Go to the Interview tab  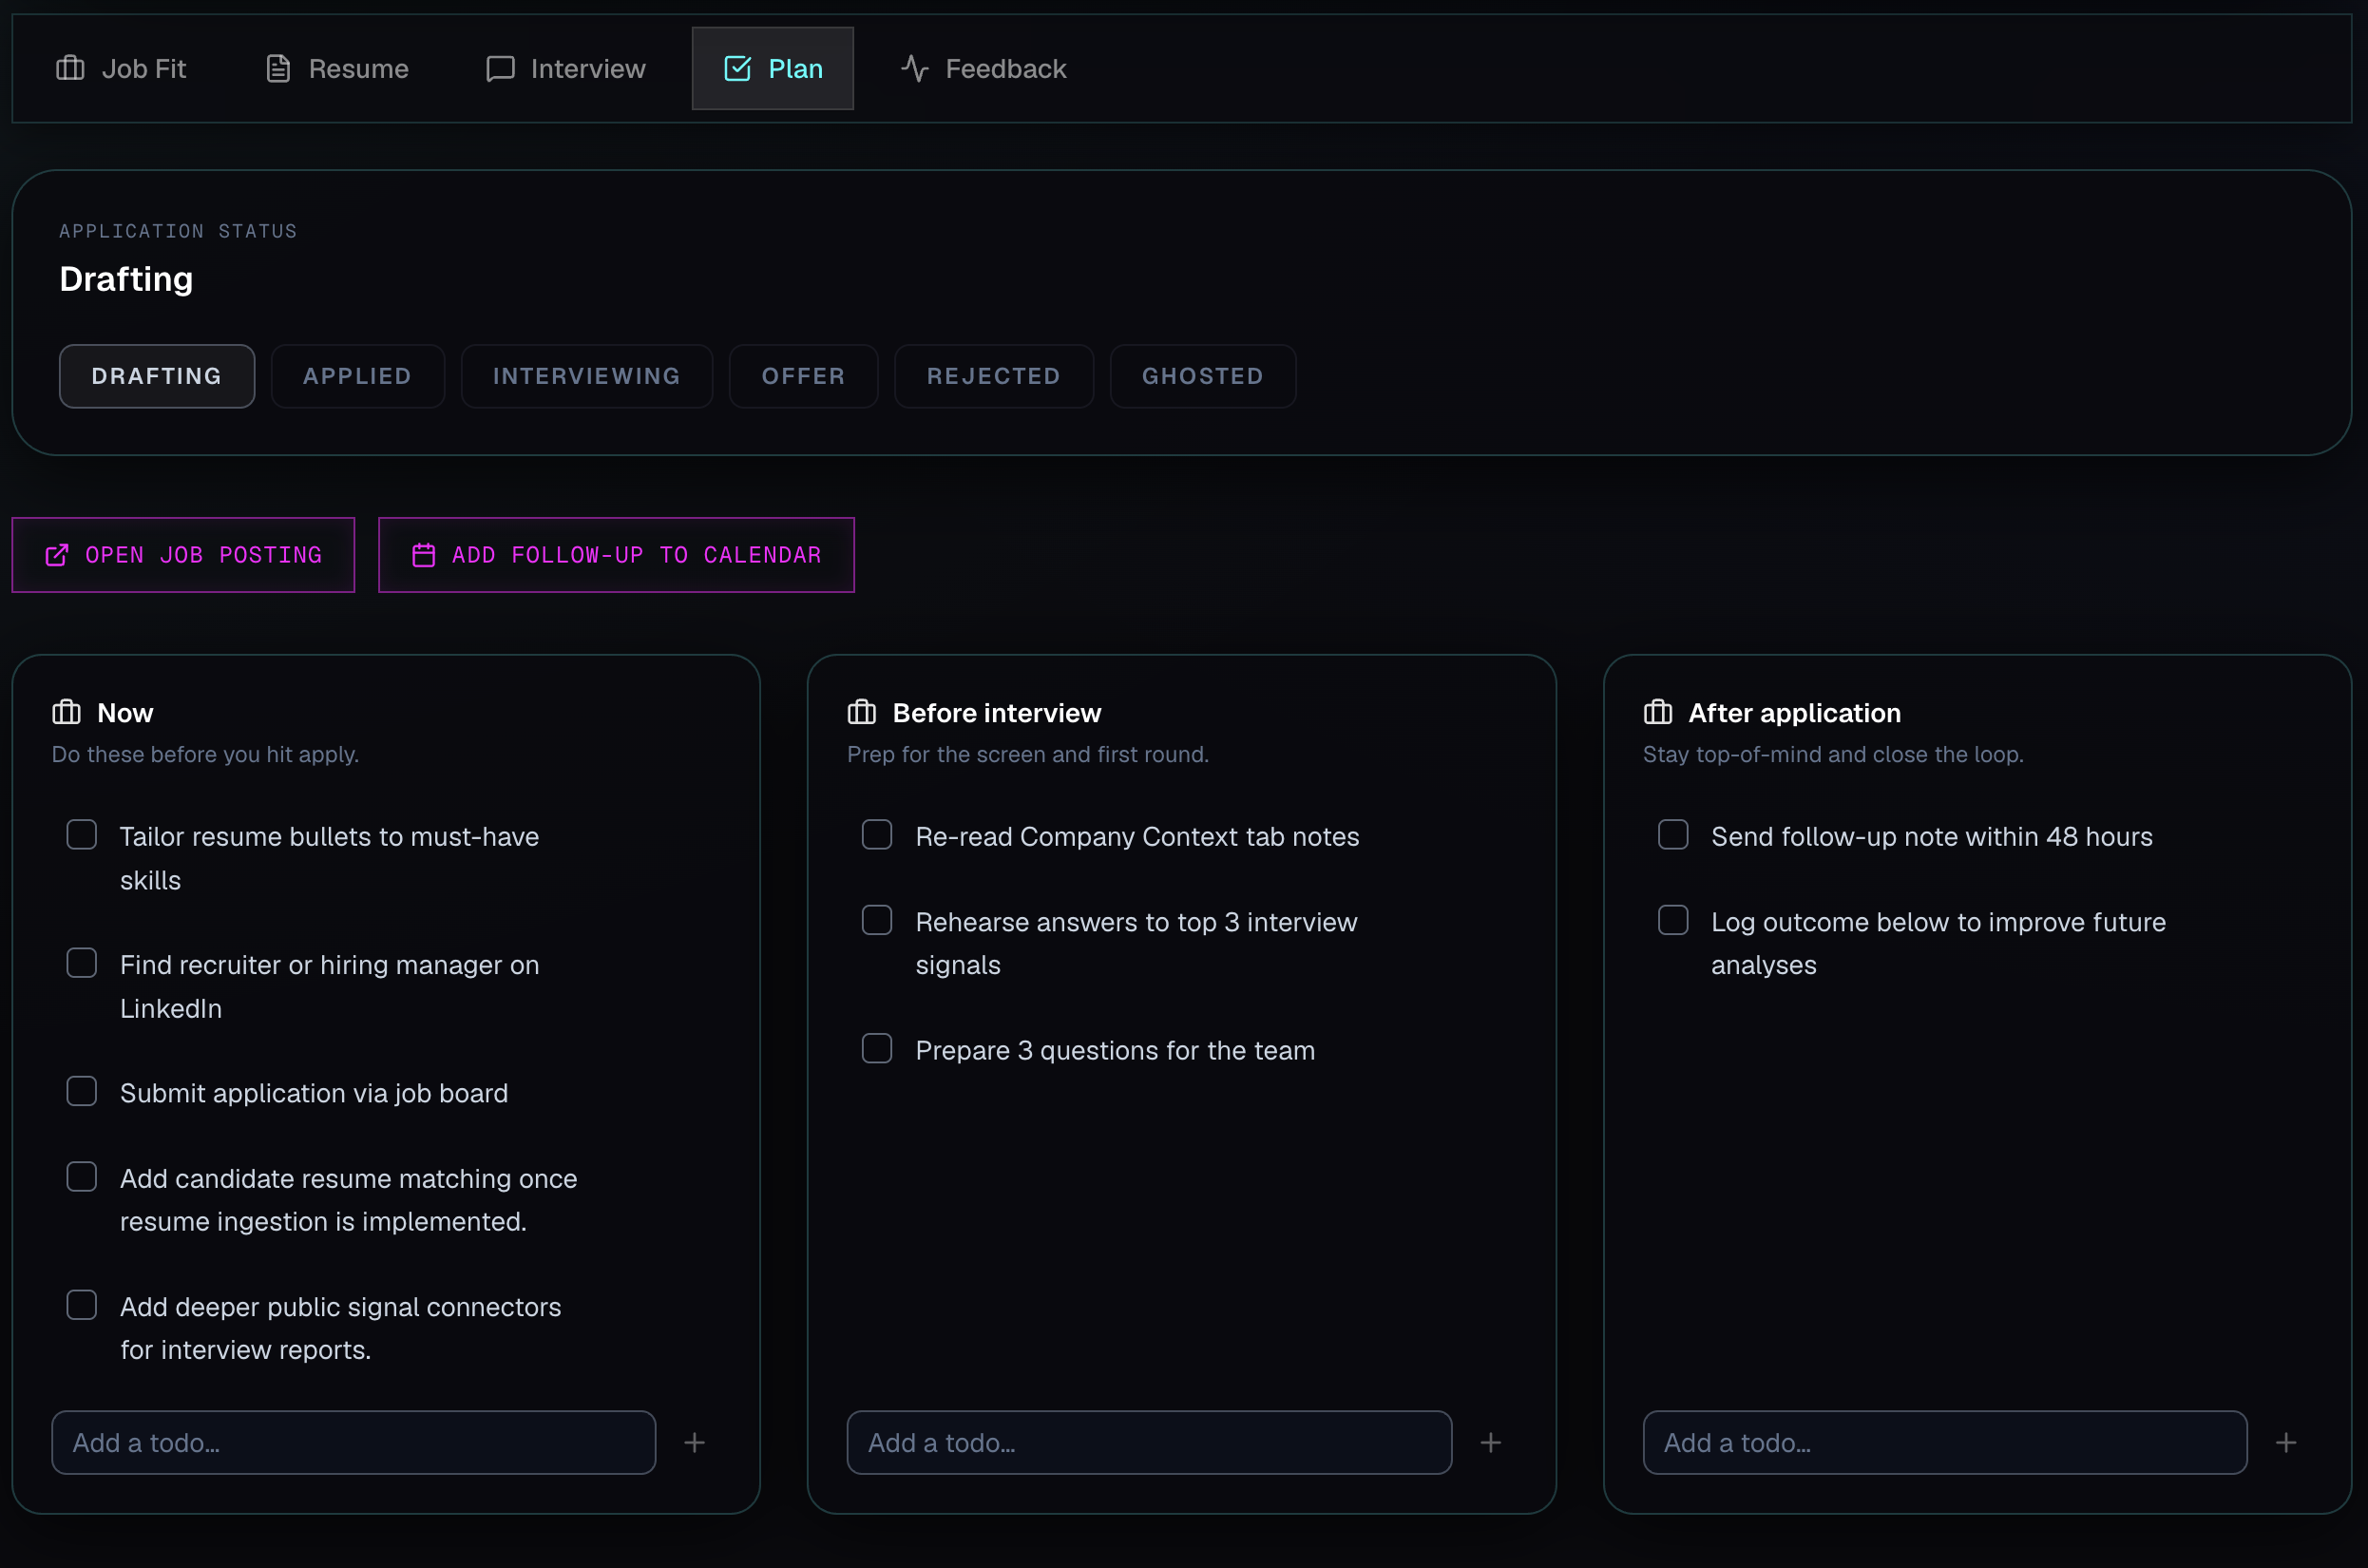(566, 68)
